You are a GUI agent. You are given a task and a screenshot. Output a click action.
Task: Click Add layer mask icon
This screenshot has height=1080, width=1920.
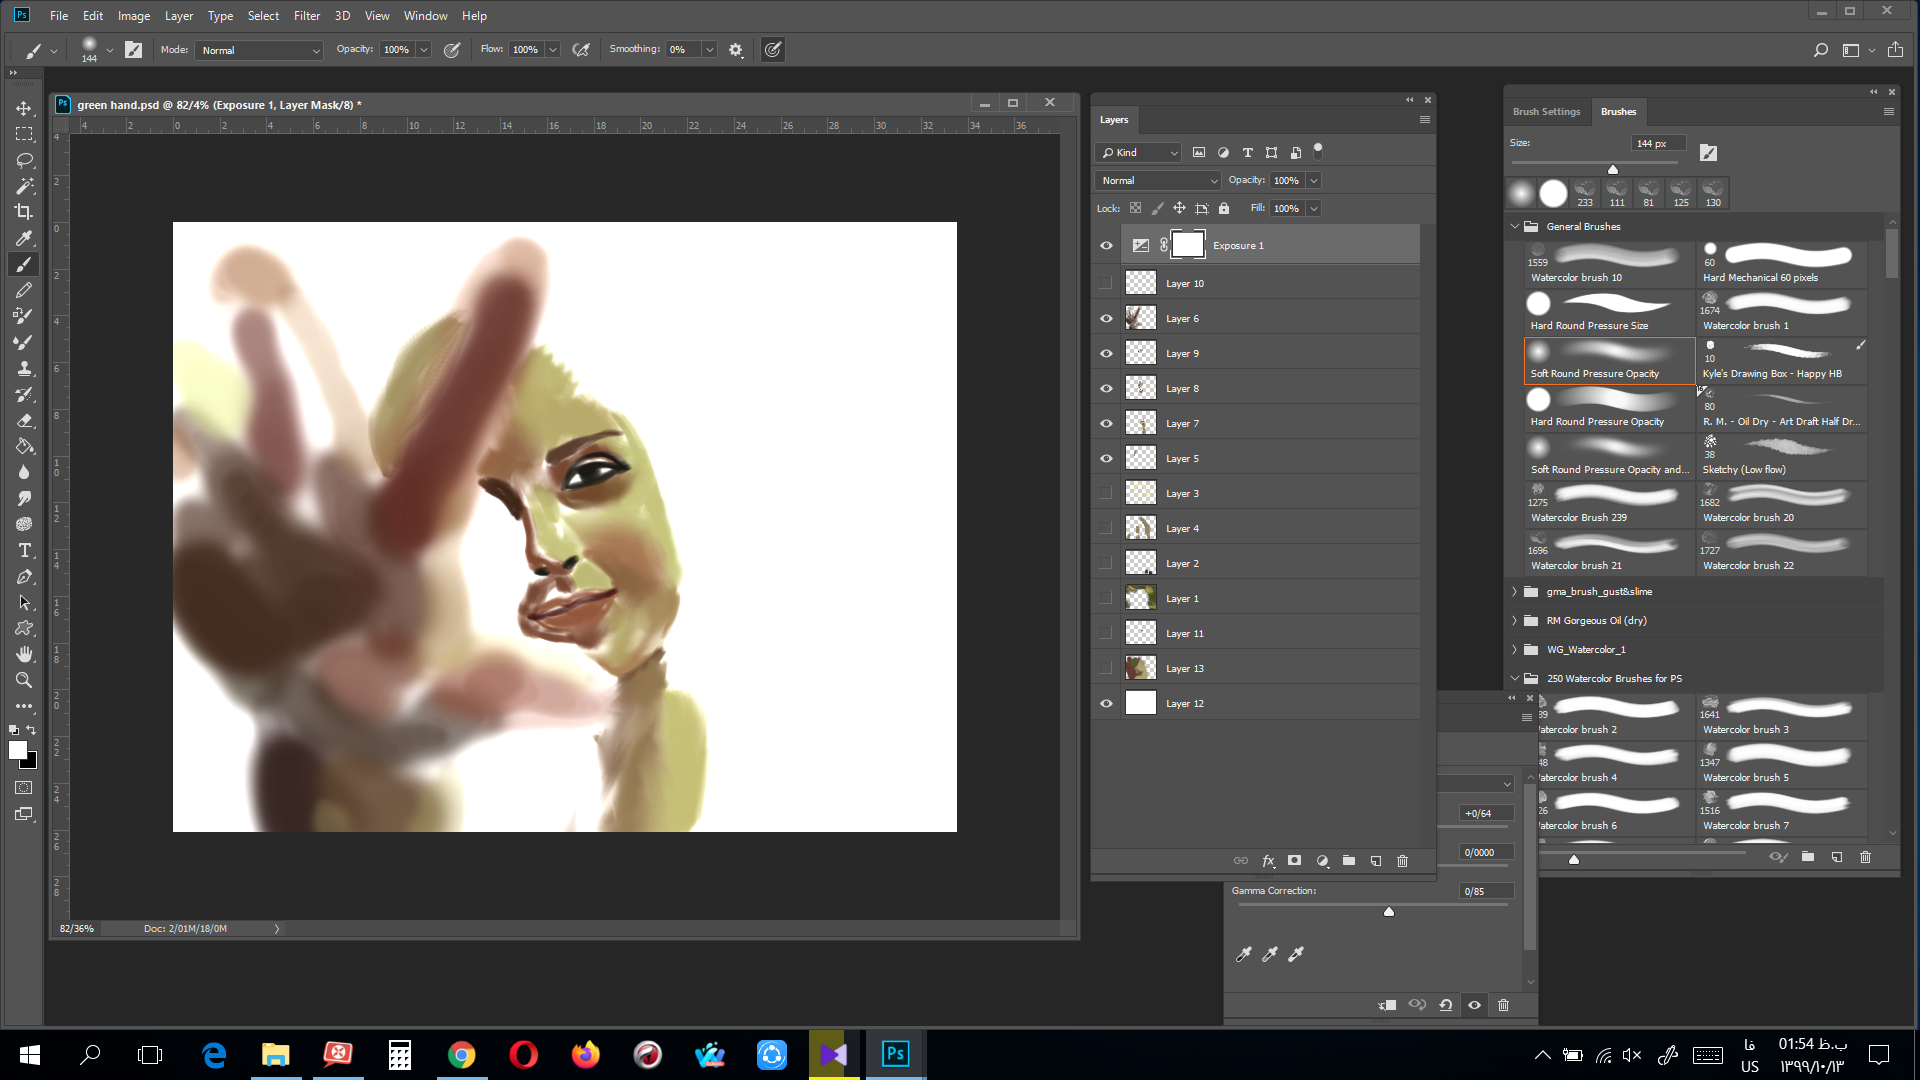coord(1295,861)
